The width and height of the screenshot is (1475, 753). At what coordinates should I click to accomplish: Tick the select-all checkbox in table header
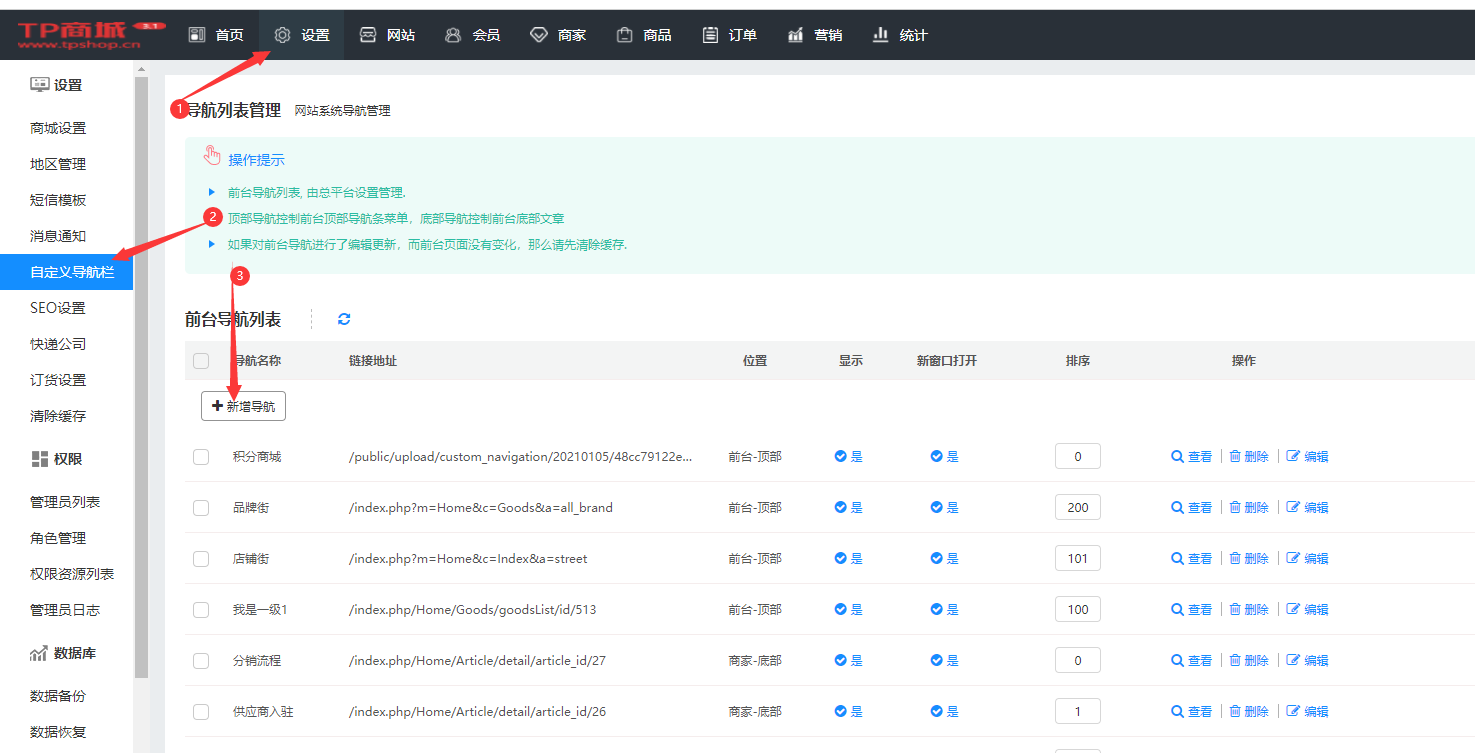click(x=201, y=361)
